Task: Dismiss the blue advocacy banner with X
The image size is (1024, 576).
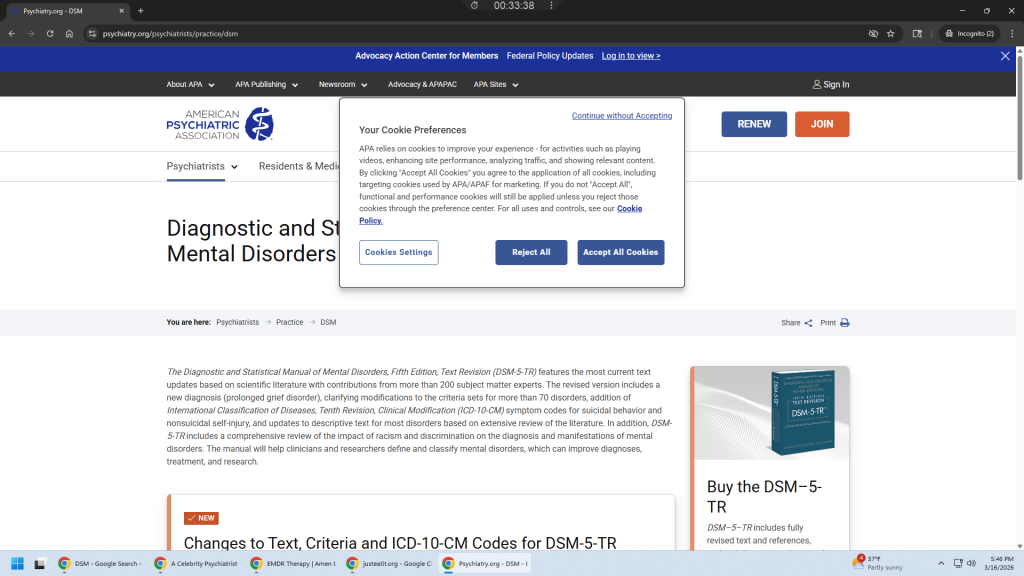Action: [x=1005, y=56]
